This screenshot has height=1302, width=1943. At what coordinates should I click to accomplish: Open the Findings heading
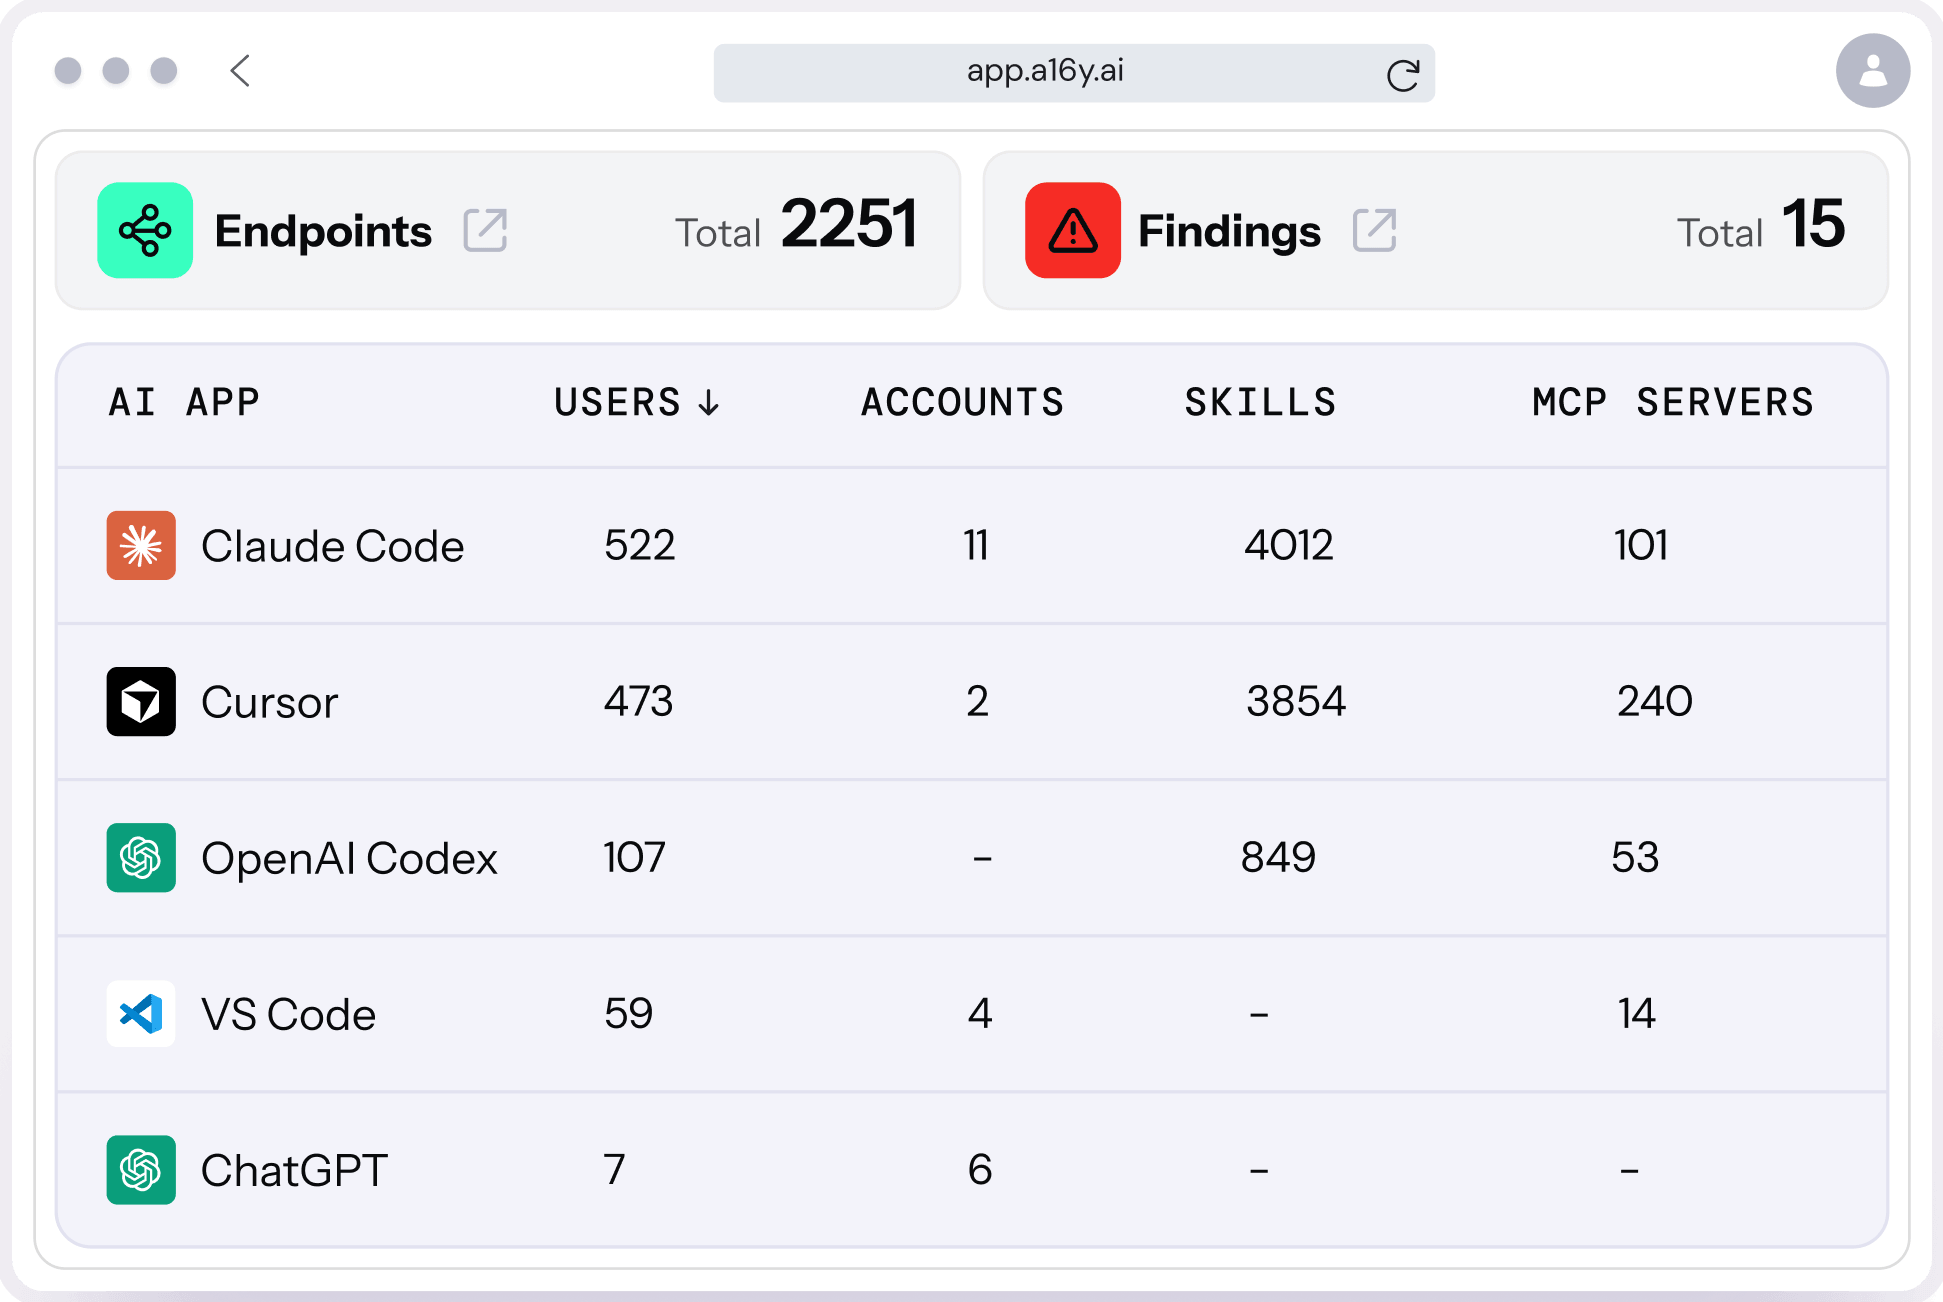coord(1229,231)
